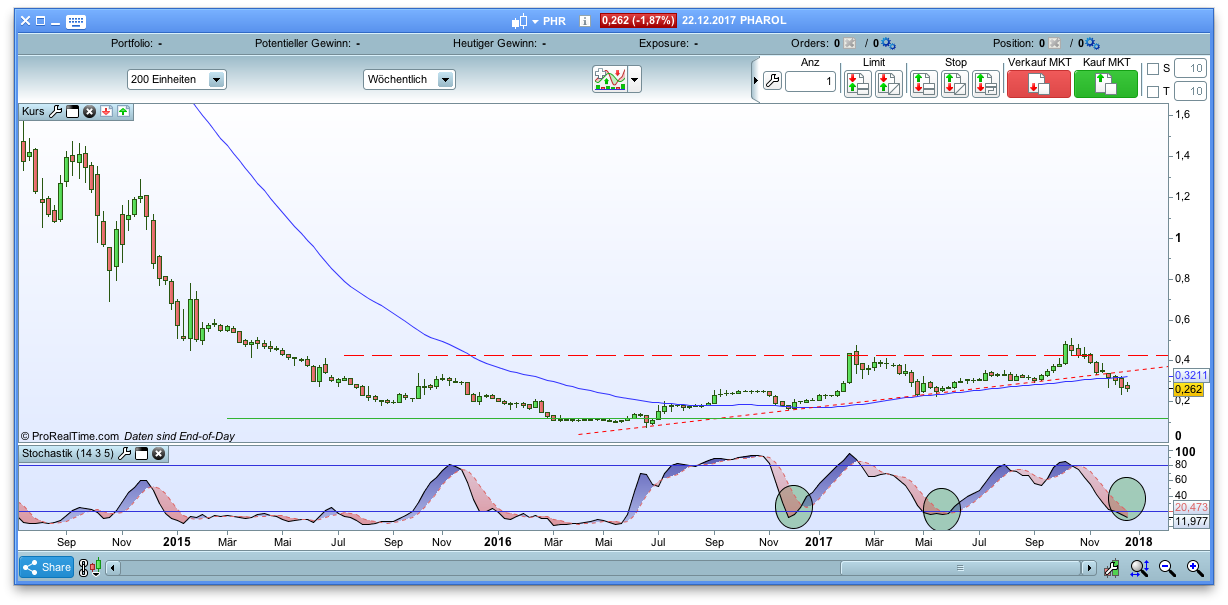Click the horizontal chart scrollbar thumb
Viewport: 1228px width, 605px height.
tap(960, 568)
